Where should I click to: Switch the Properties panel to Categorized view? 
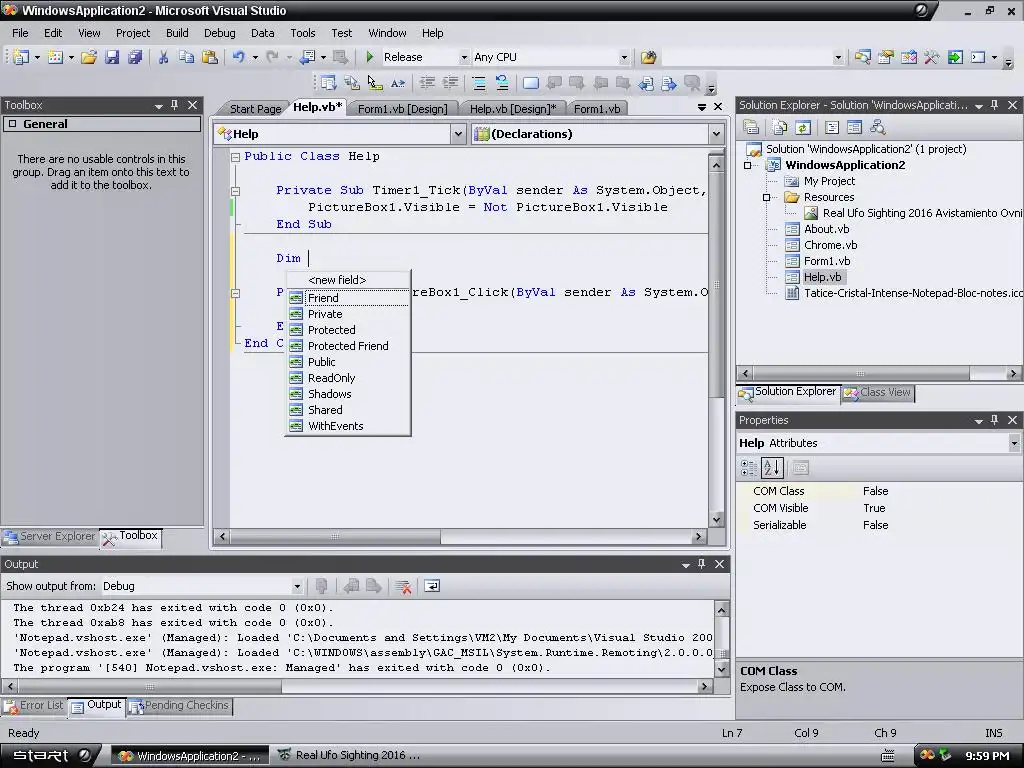[x=748, y=468]
